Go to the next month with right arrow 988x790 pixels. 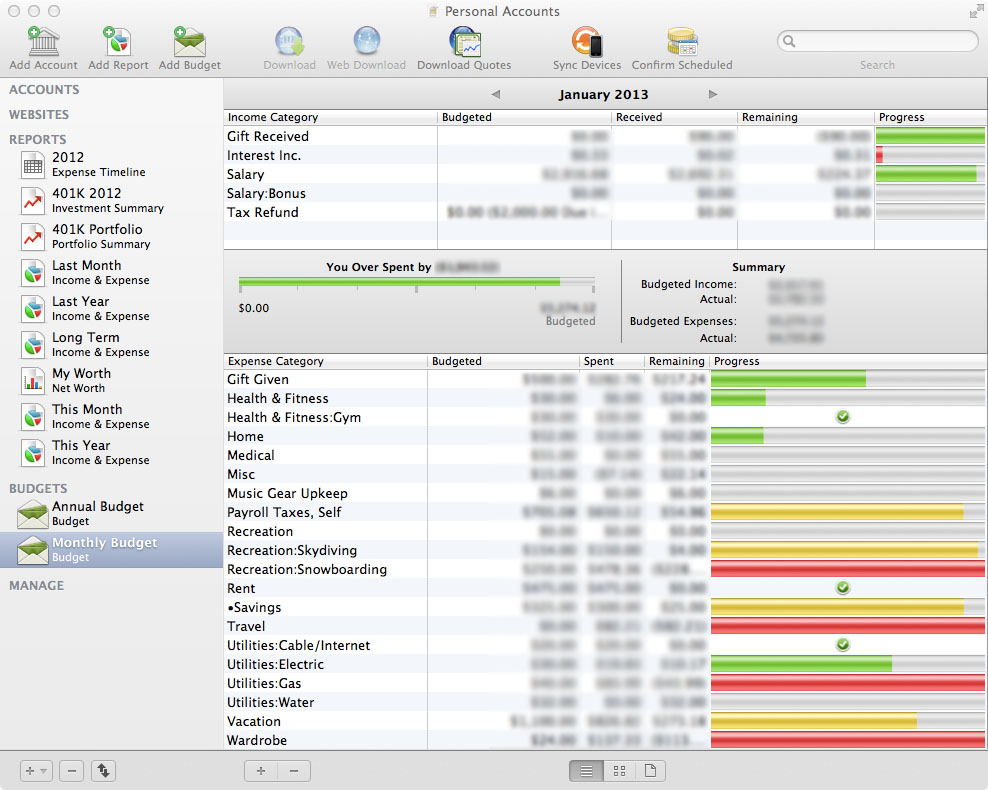click(713, 95)
